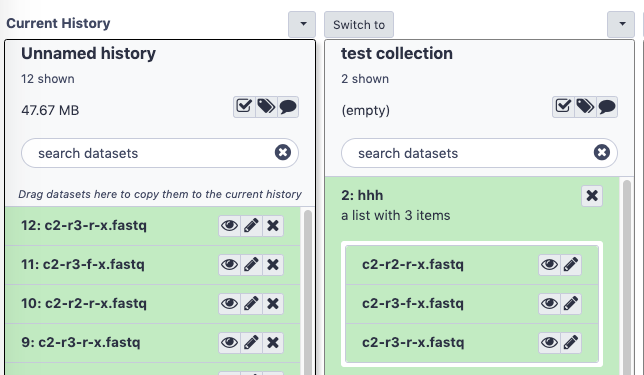
Task: Edit attributes of 12: c2-r3-r-x.fastq
Action: [x=251, y=225]
